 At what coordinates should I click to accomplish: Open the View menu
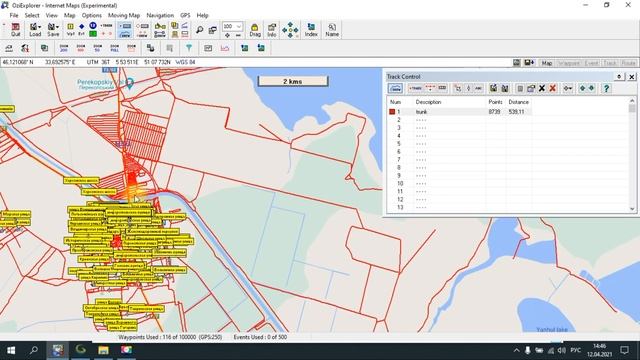(51, 15)
